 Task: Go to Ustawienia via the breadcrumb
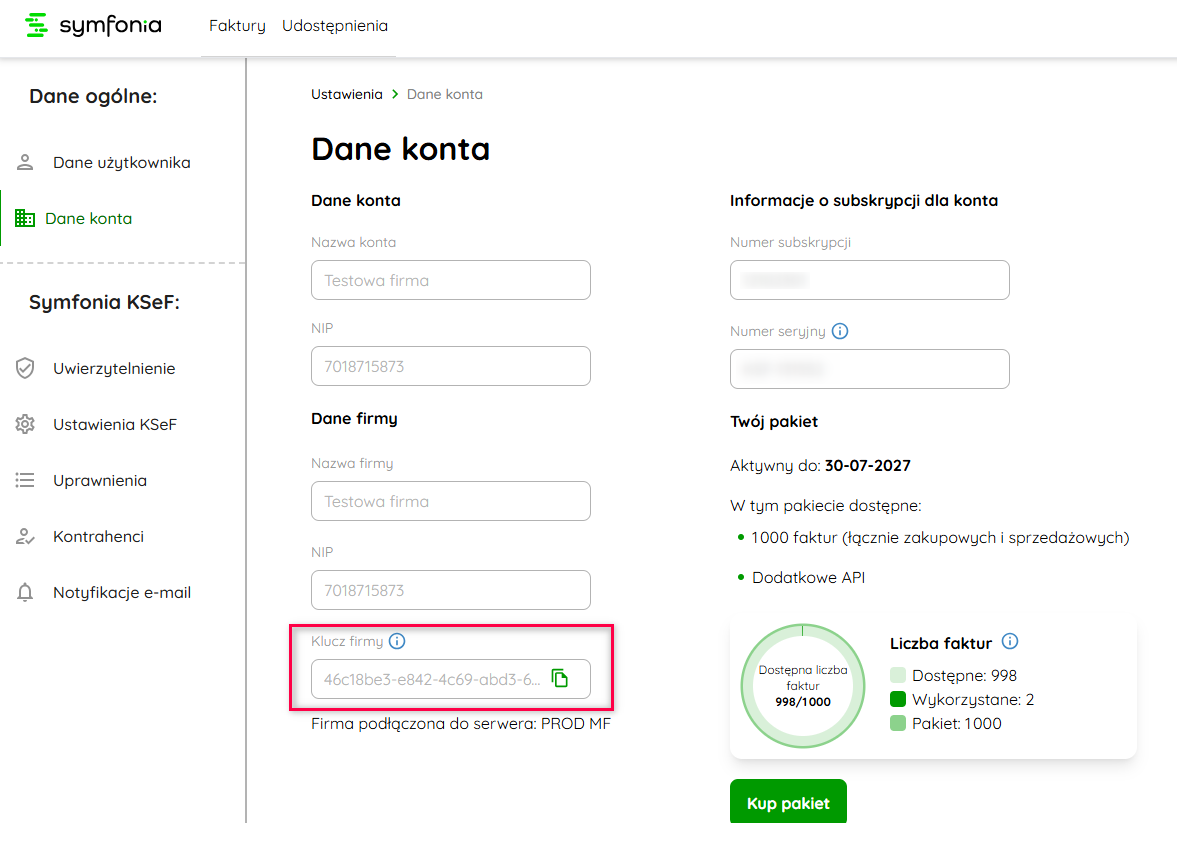(346, 94)
